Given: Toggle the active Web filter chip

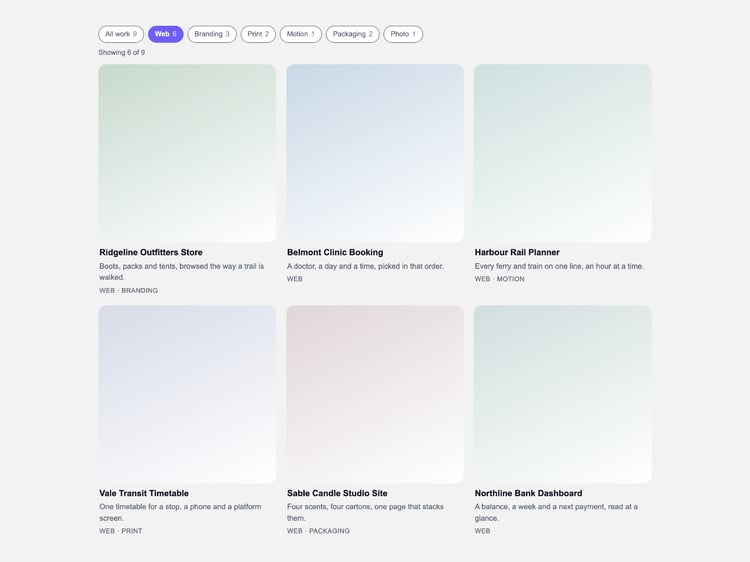Looking at the screenshot, I should point(165,34).
